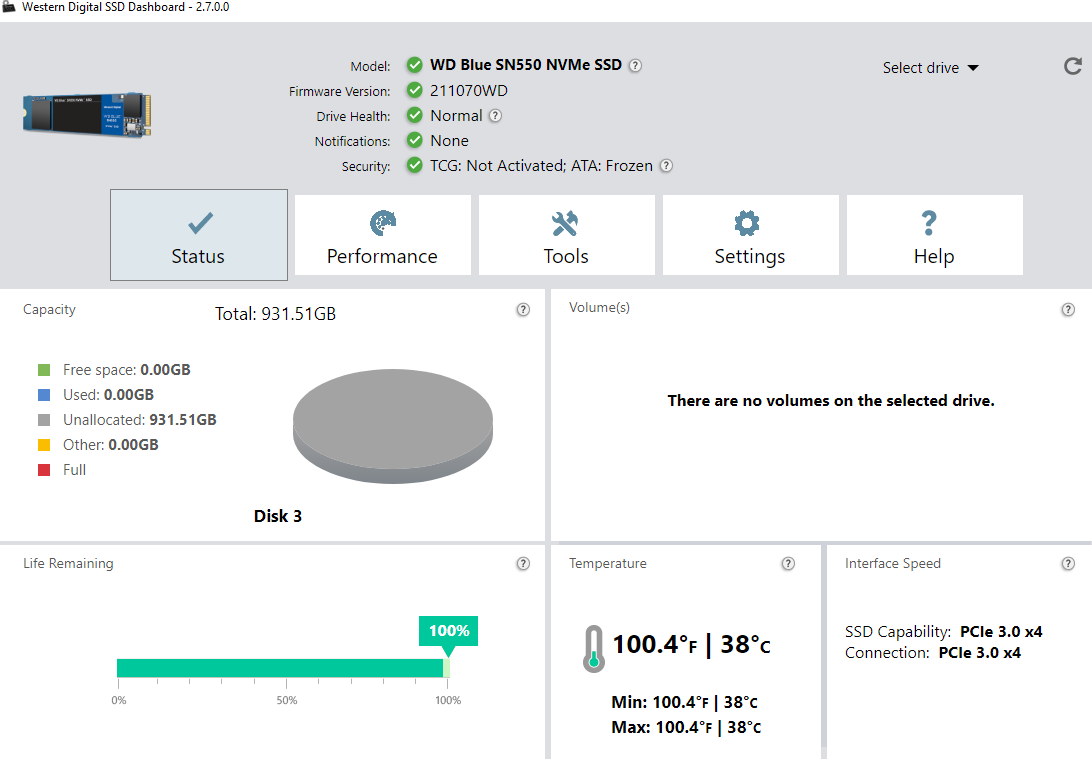Click the Disk 3 label
Image resolution: width=1092 pixels, height=759 pixels.
[278, 516]
